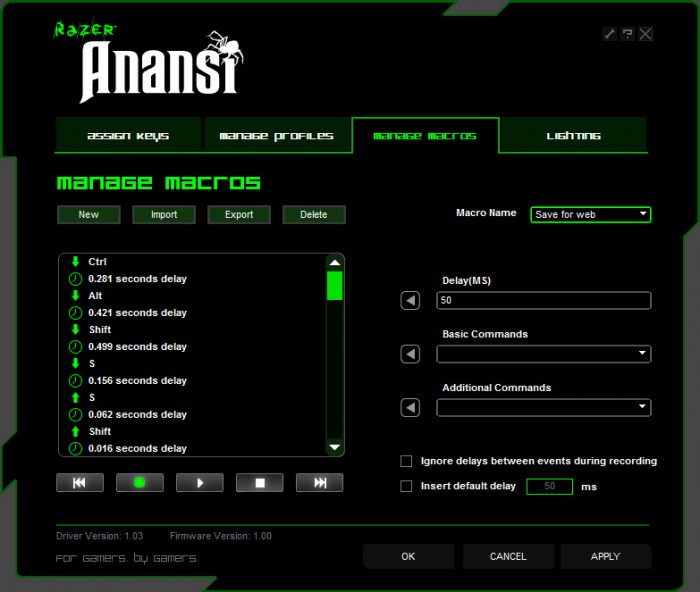Jump to macro start with rewind button

(x=80, y=483)
